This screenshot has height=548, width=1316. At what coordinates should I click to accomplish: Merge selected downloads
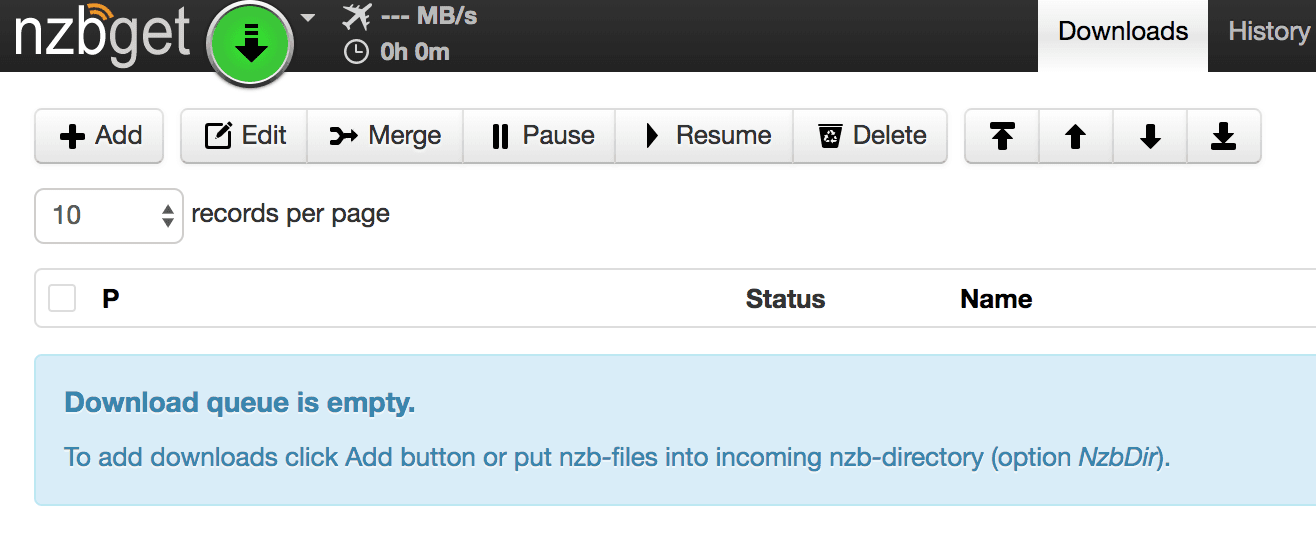click(x=385, y=136)
